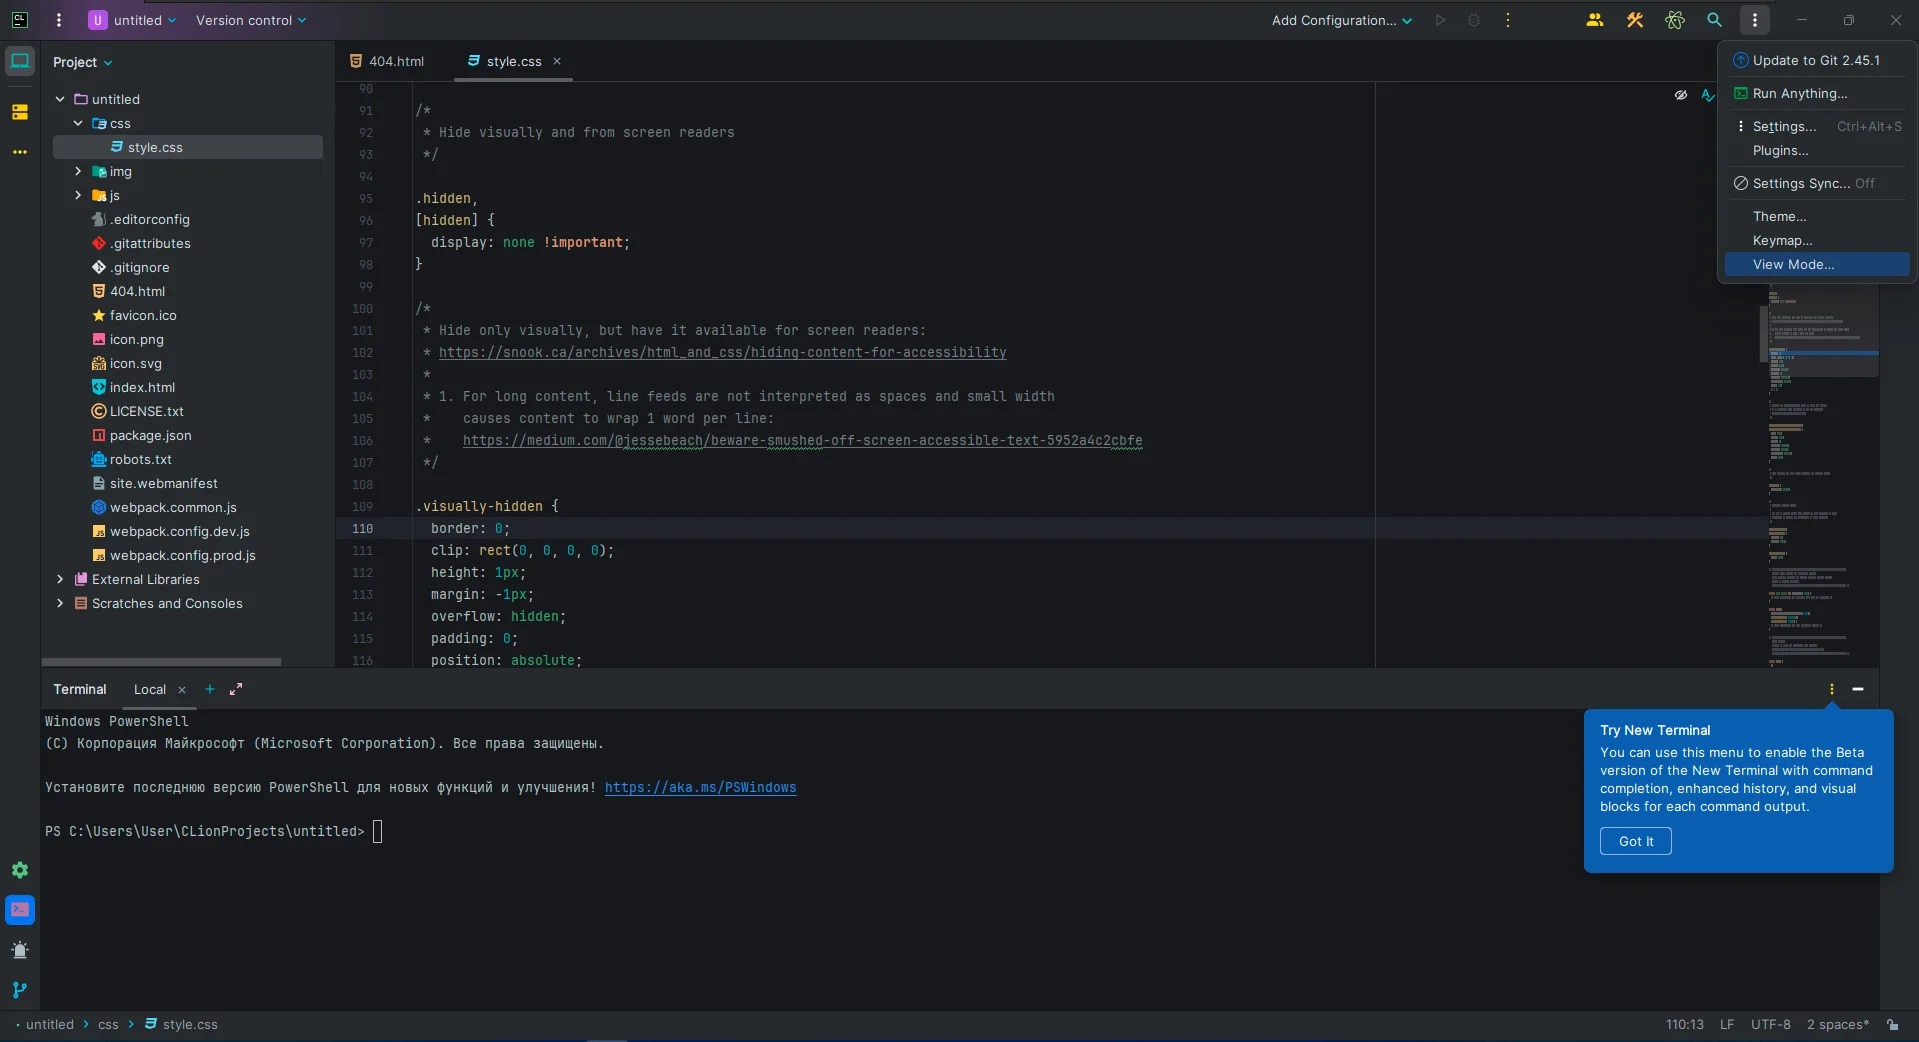The image size is (1919, 1042).
Task: Add a new terminal tab with plus
Action: pos(210,689)
